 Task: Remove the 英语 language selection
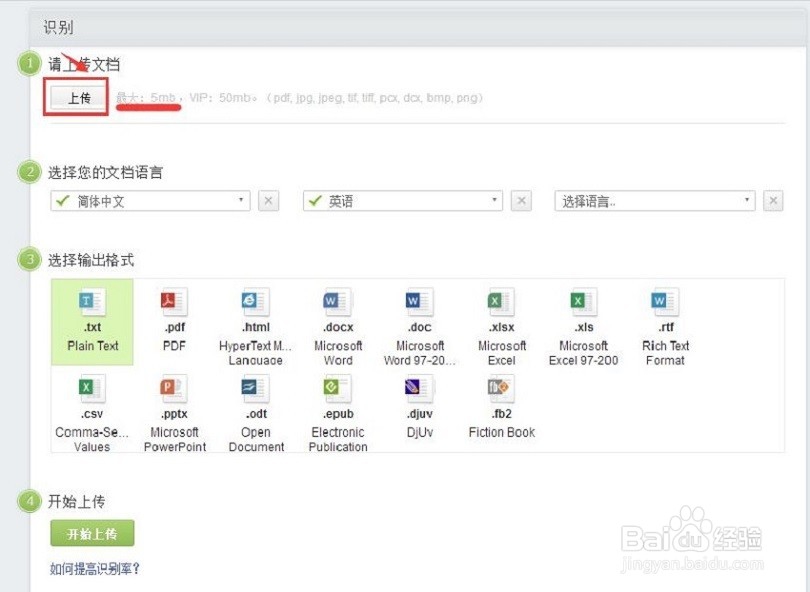(521, 201)
